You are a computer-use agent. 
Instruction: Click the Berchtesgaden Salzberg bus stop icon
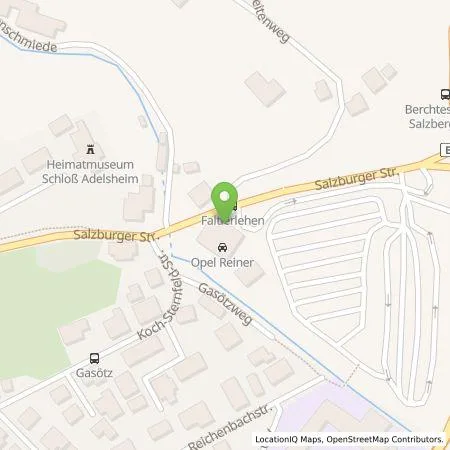point(445,94)
